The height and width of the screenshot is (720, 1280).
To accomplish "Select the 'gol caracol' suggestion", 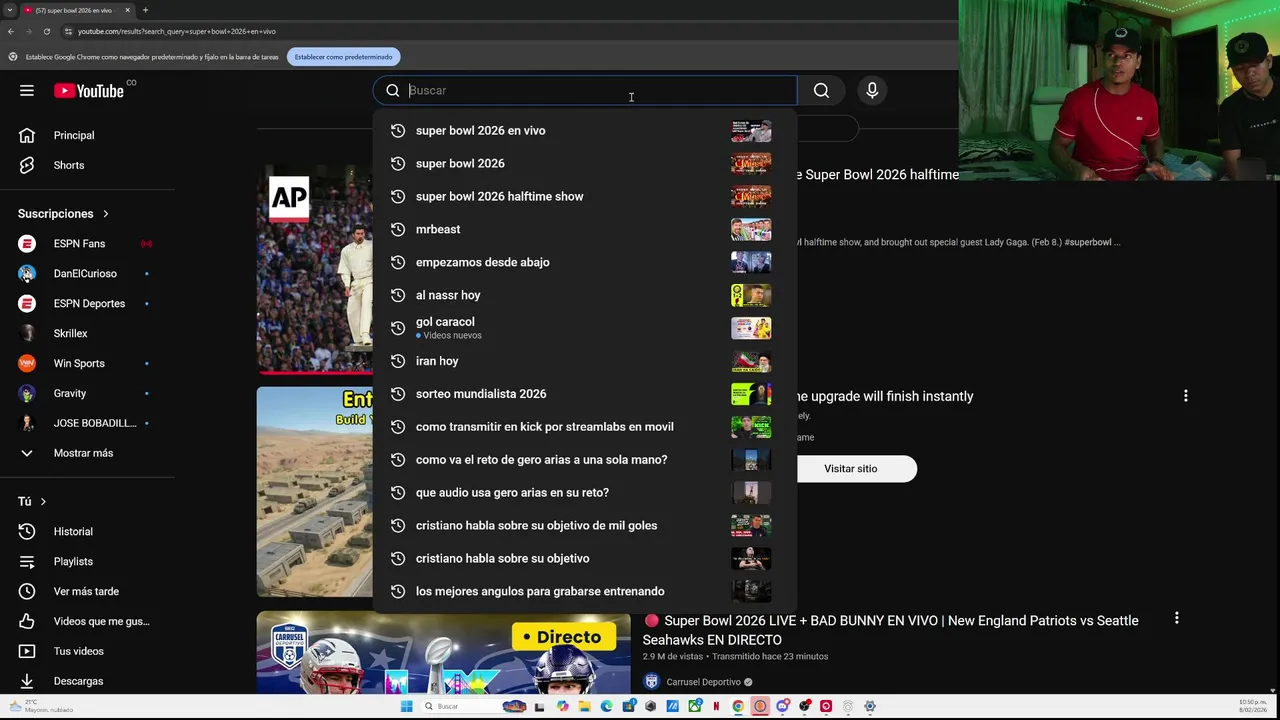I will point(585,328).
